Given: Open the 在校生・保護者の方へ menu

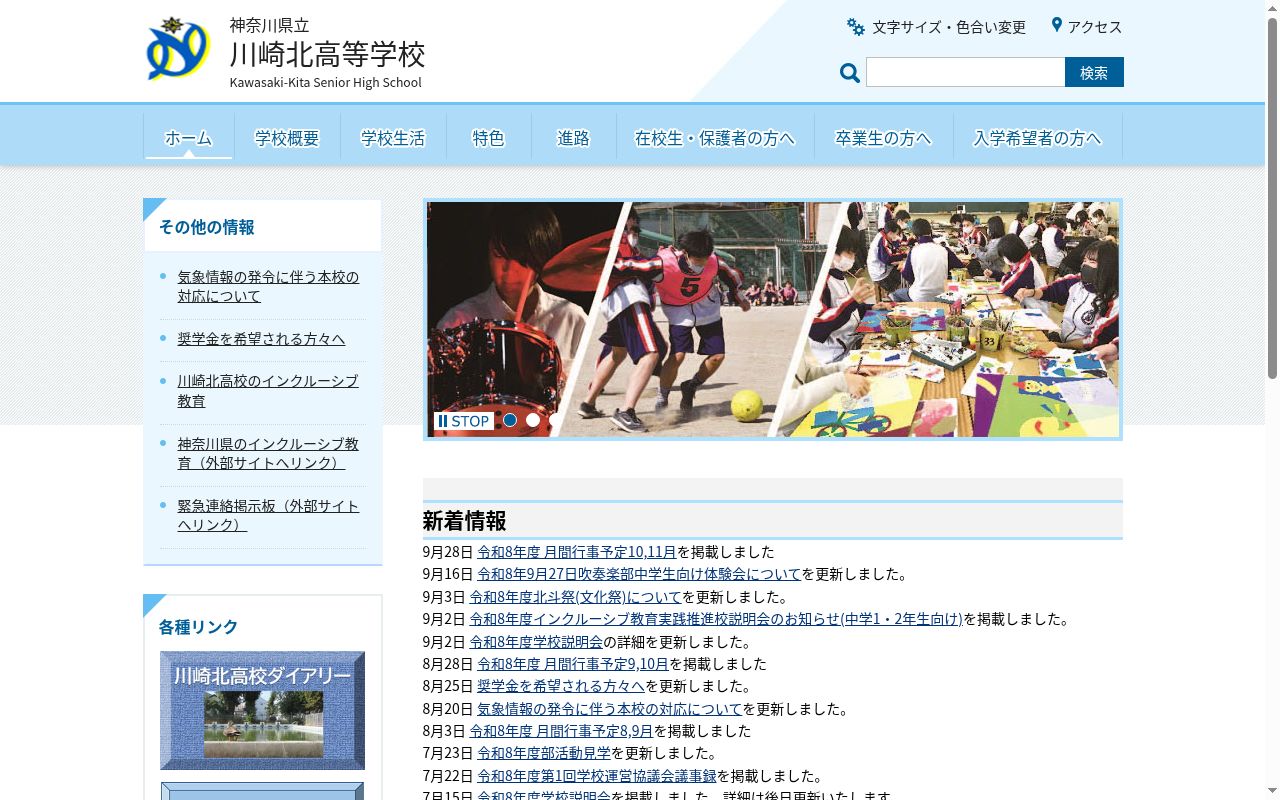Looking at the screenshot, I should [715, 138].
